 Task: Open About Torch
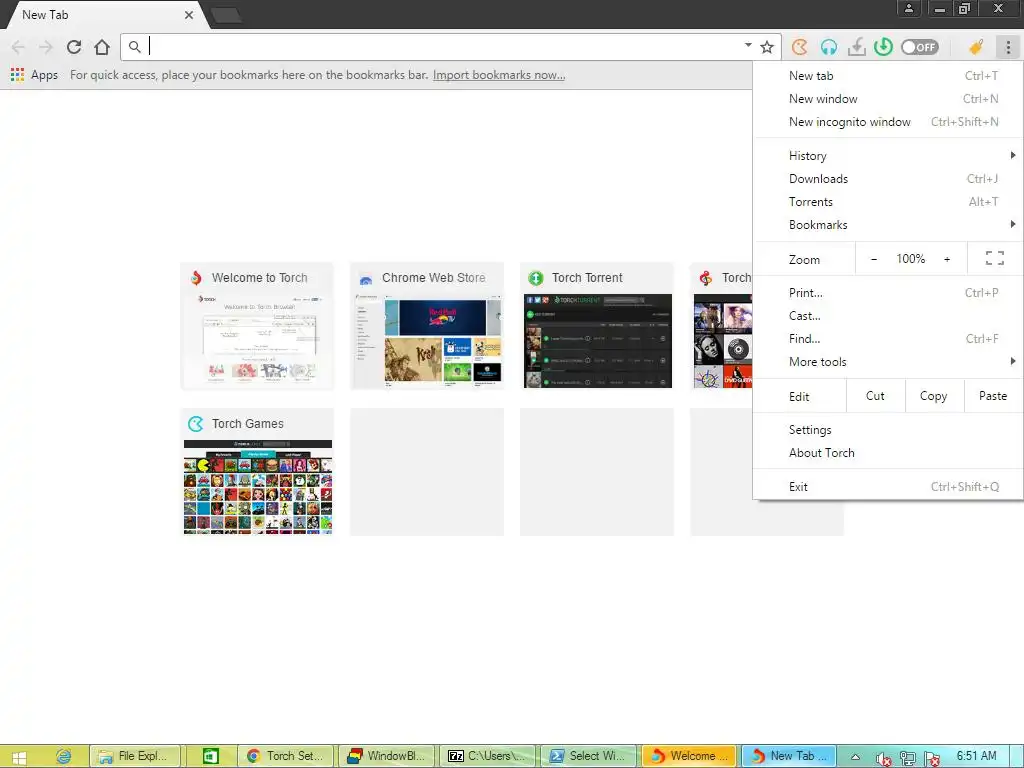pos(888,453)
